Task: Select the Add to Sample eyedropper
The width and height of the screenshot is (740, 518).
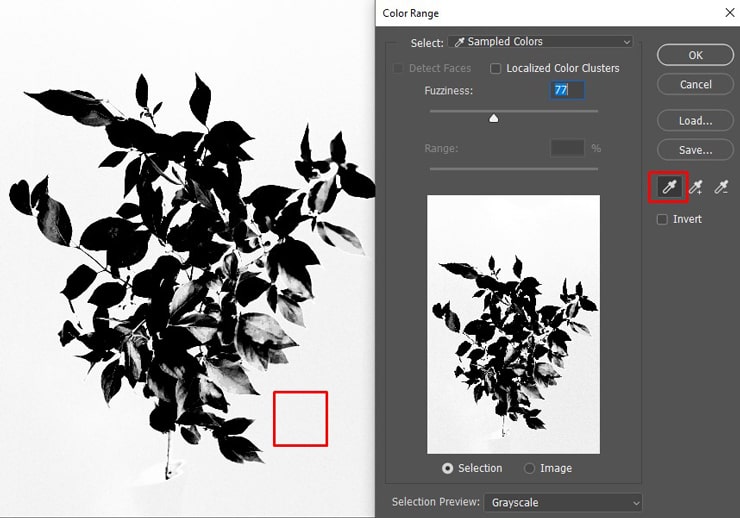Action: pos(696,187)
